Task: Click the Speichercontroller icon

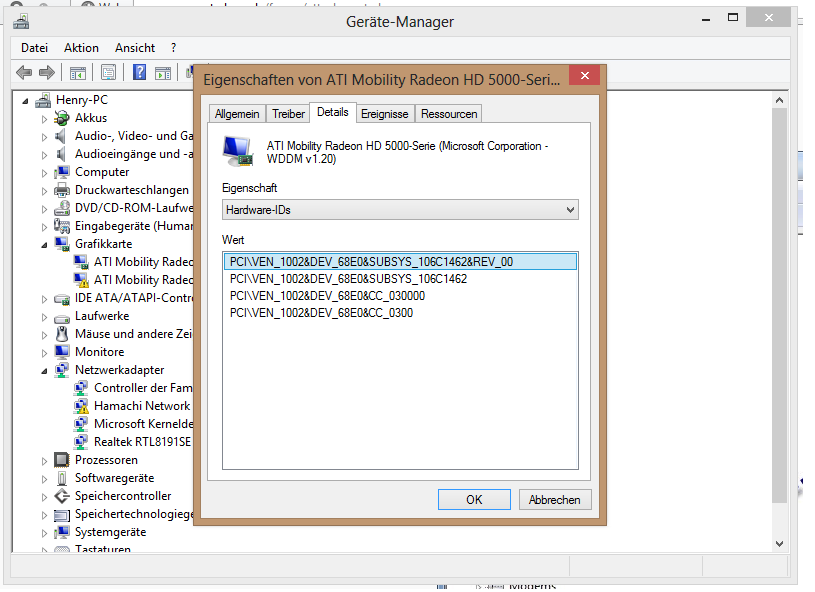Action: (x=62, y=496)
